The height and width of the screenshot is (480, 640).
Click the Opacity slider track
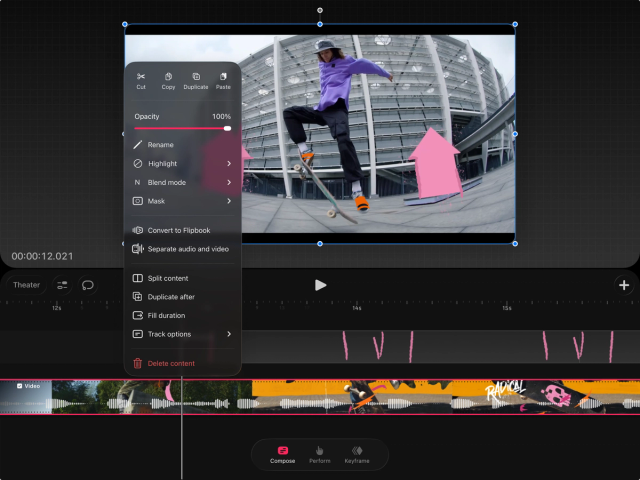point(182,128)
